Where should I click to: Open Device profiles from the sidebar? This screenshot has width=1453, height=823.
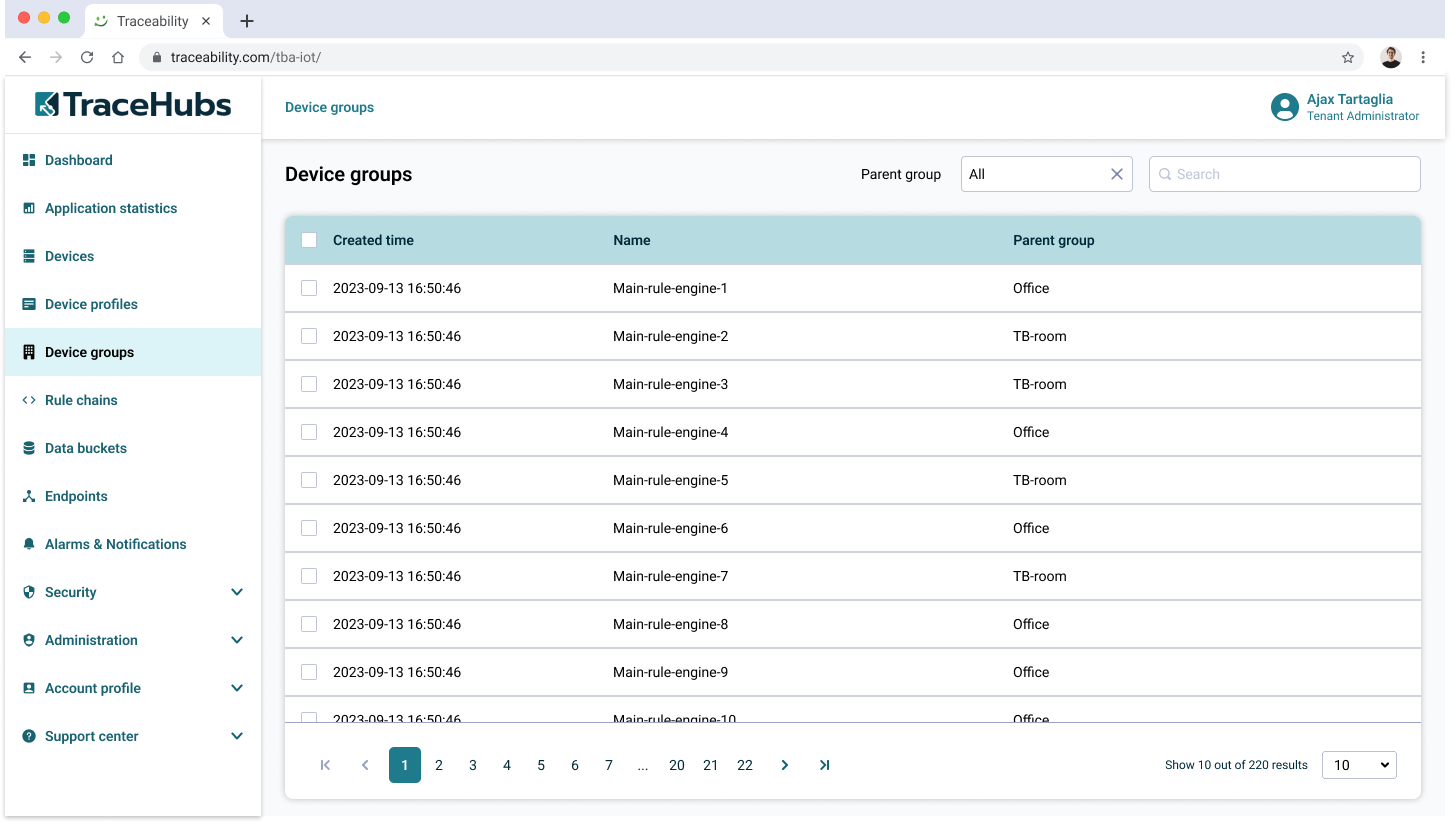click(91, 304)
